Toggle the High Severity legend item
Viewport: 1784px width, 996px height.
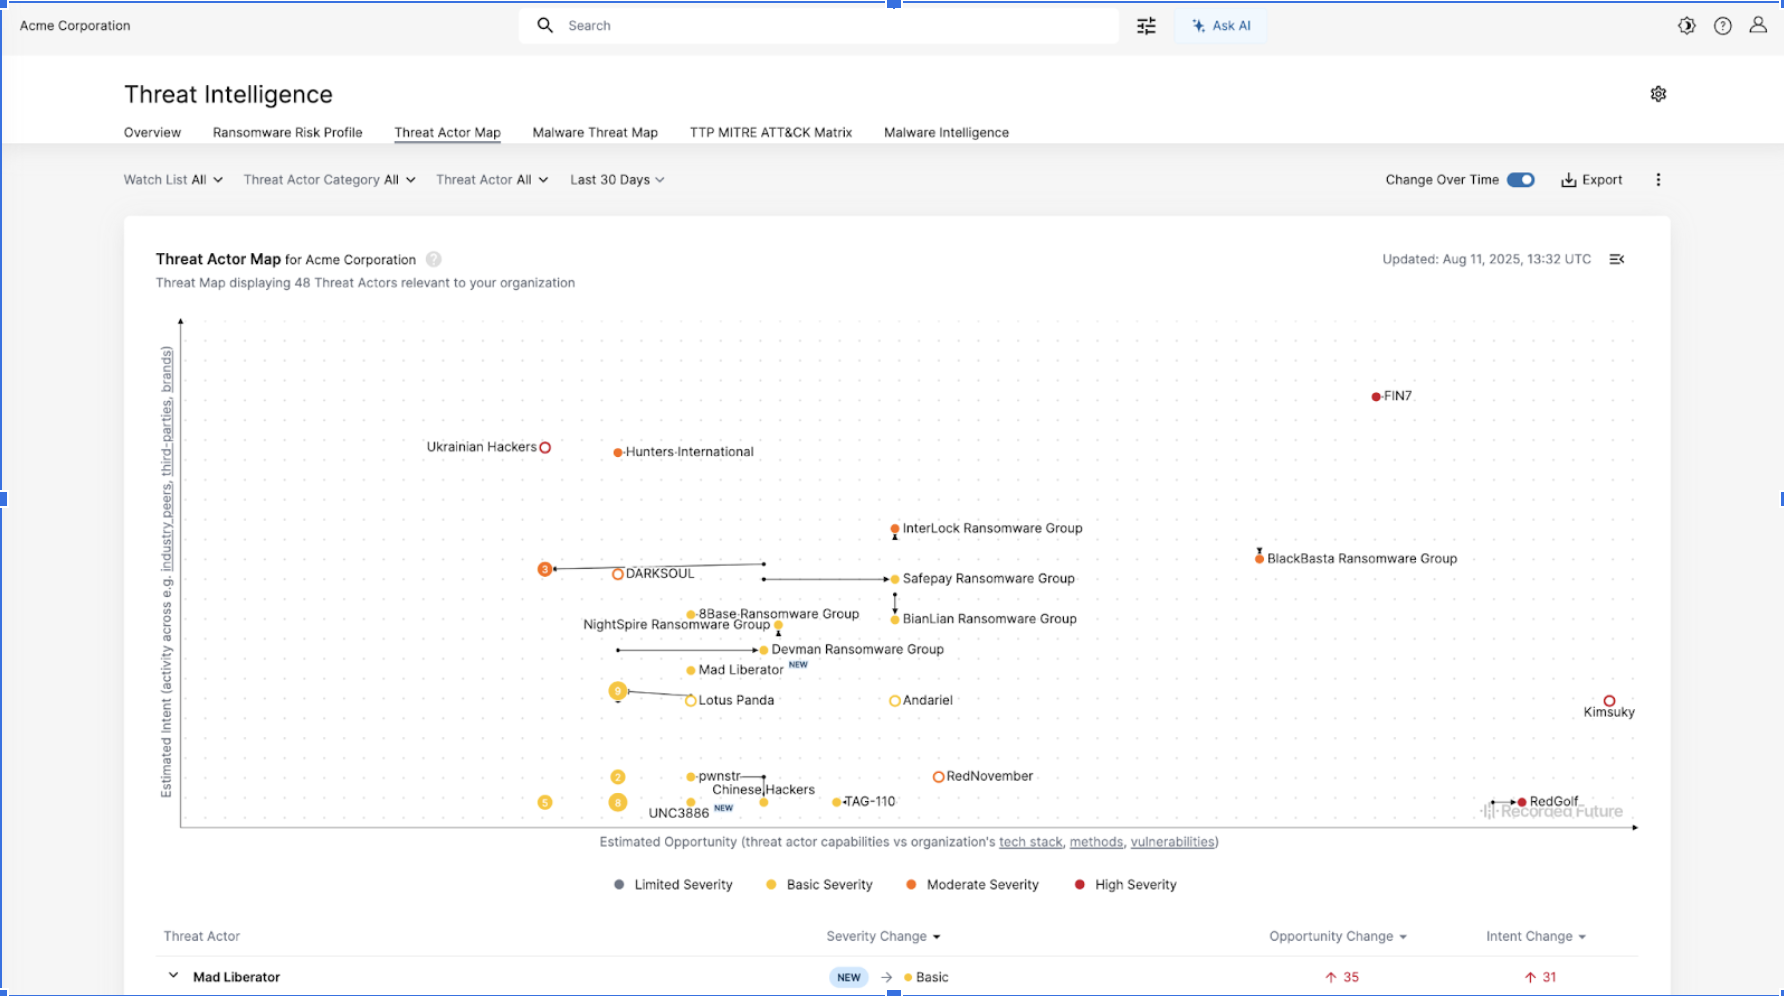click(1125, 885)
